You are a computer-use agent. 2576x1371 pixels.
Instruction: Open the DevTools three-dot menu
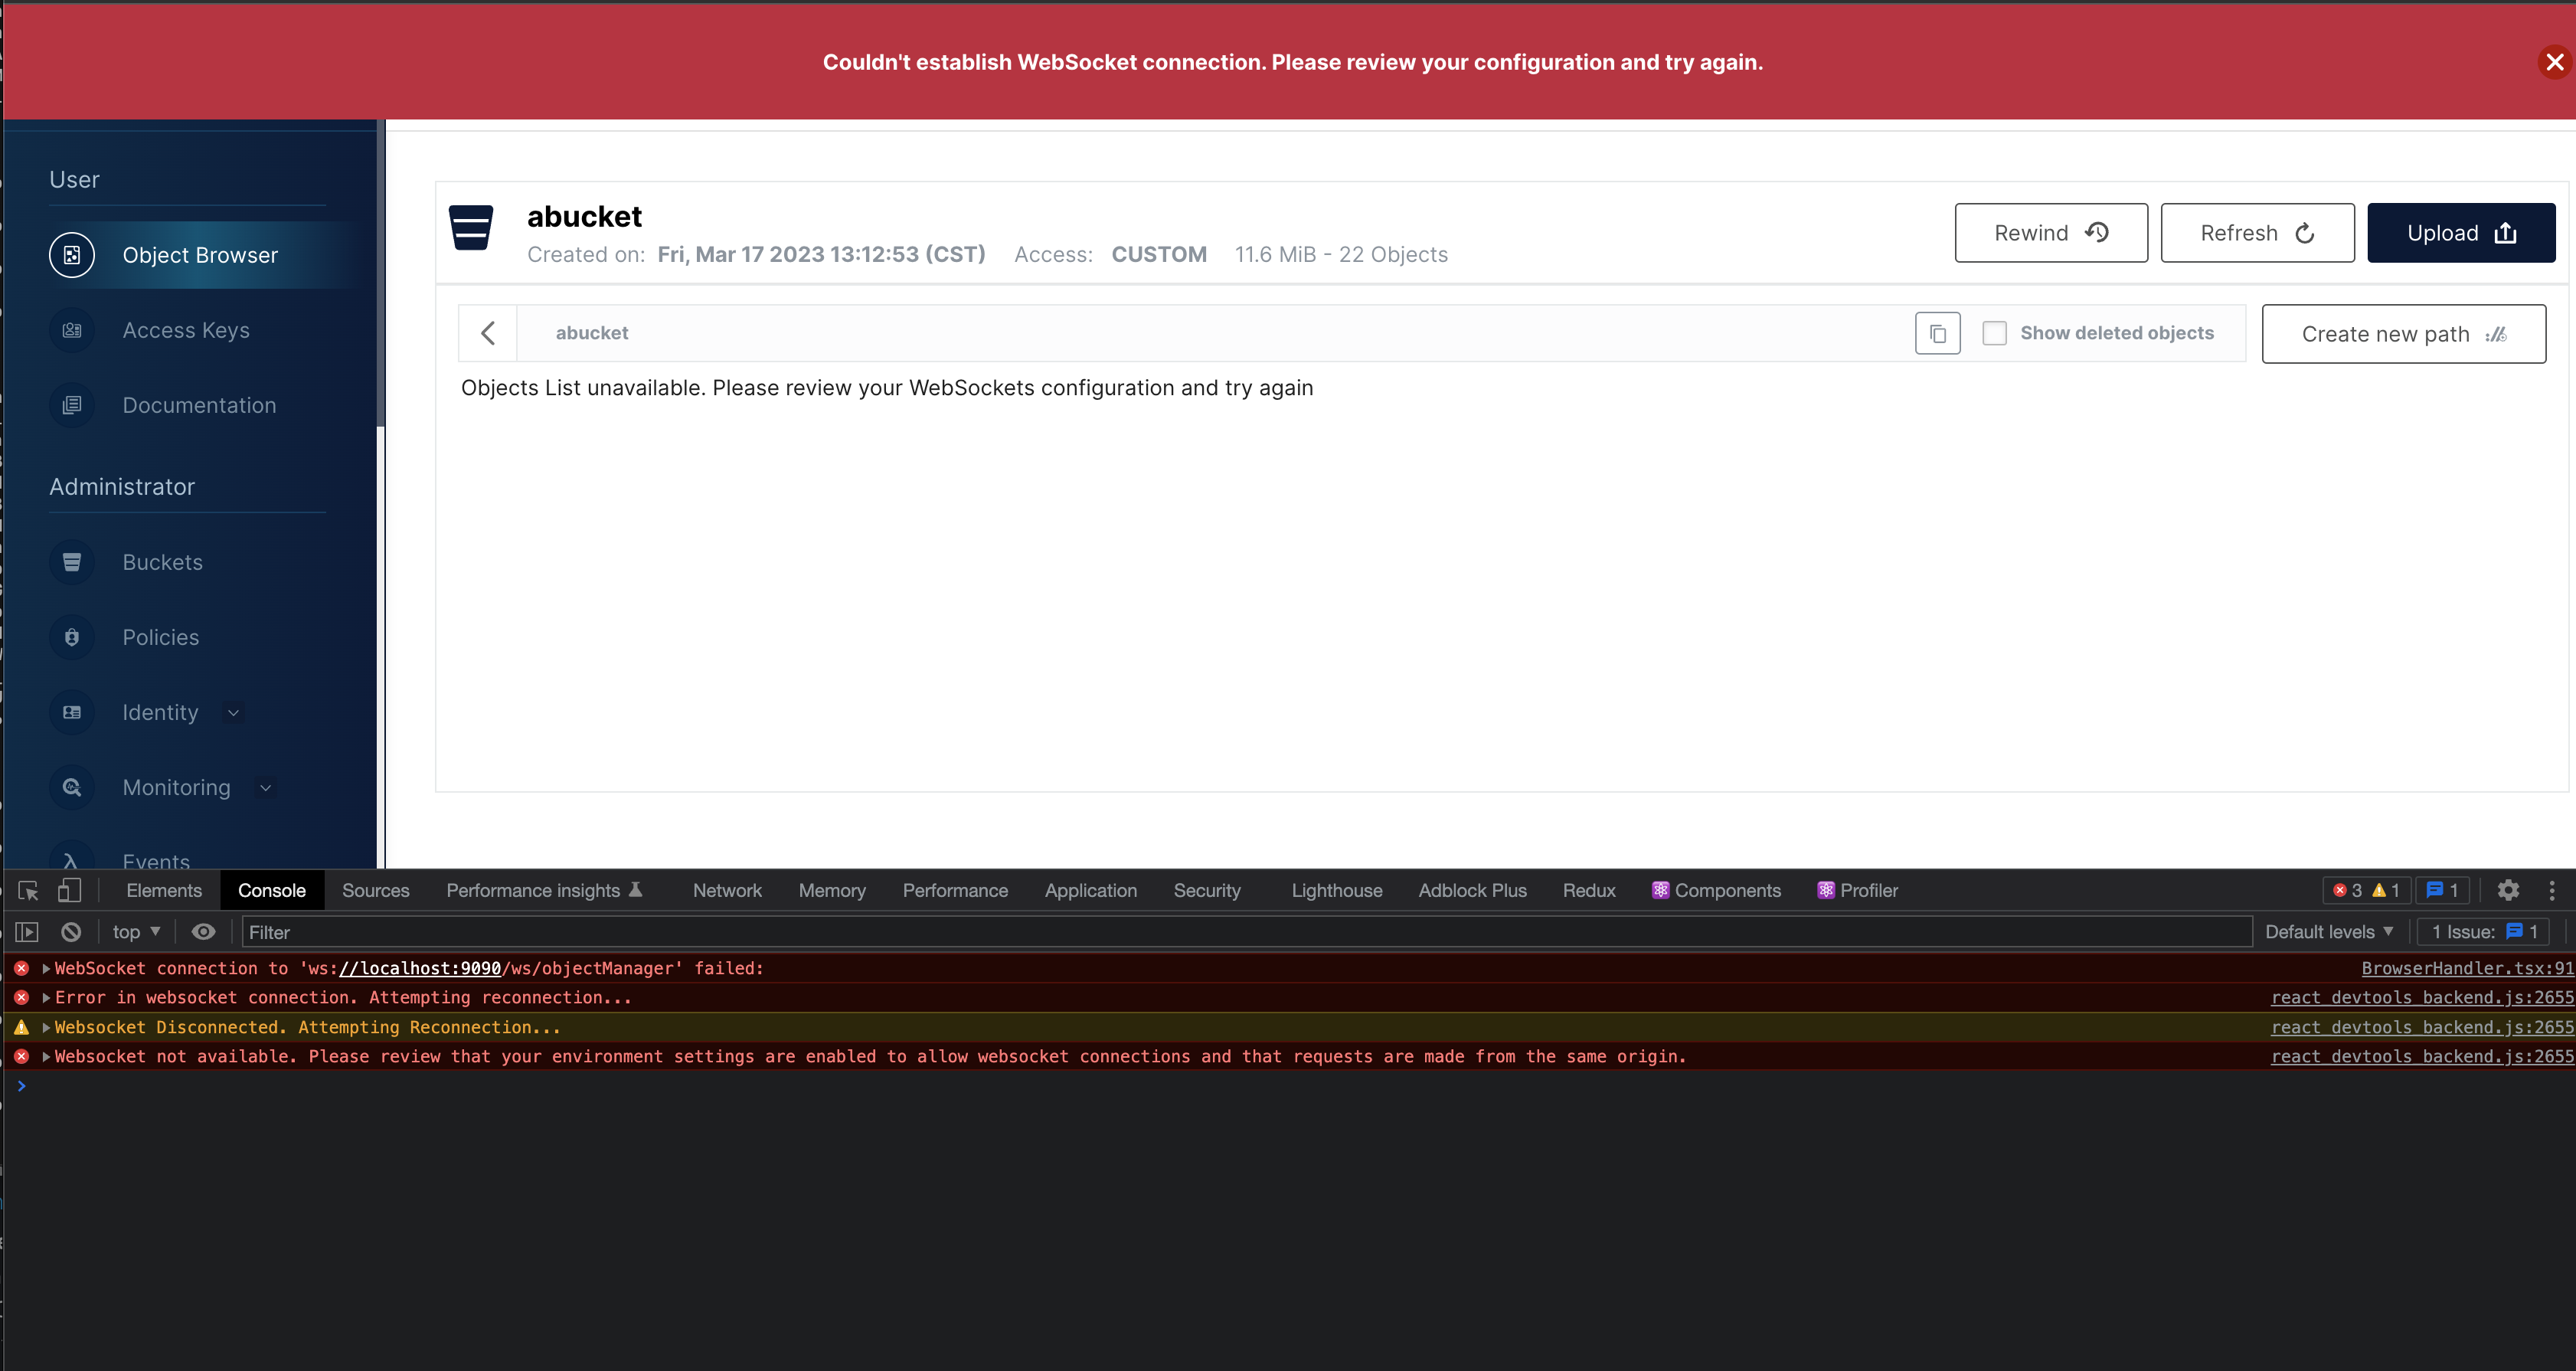click(2552, 890)
